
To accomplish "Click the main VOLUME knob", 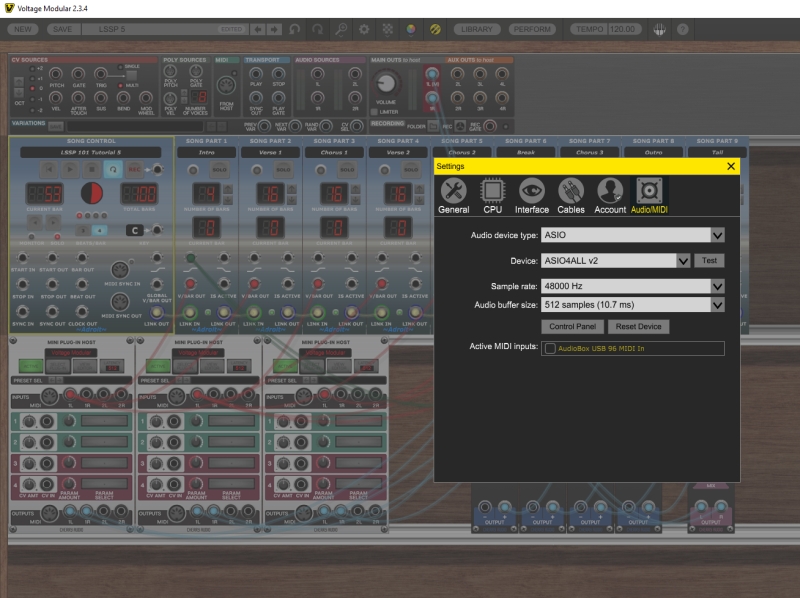I will [x=386, y=83].
